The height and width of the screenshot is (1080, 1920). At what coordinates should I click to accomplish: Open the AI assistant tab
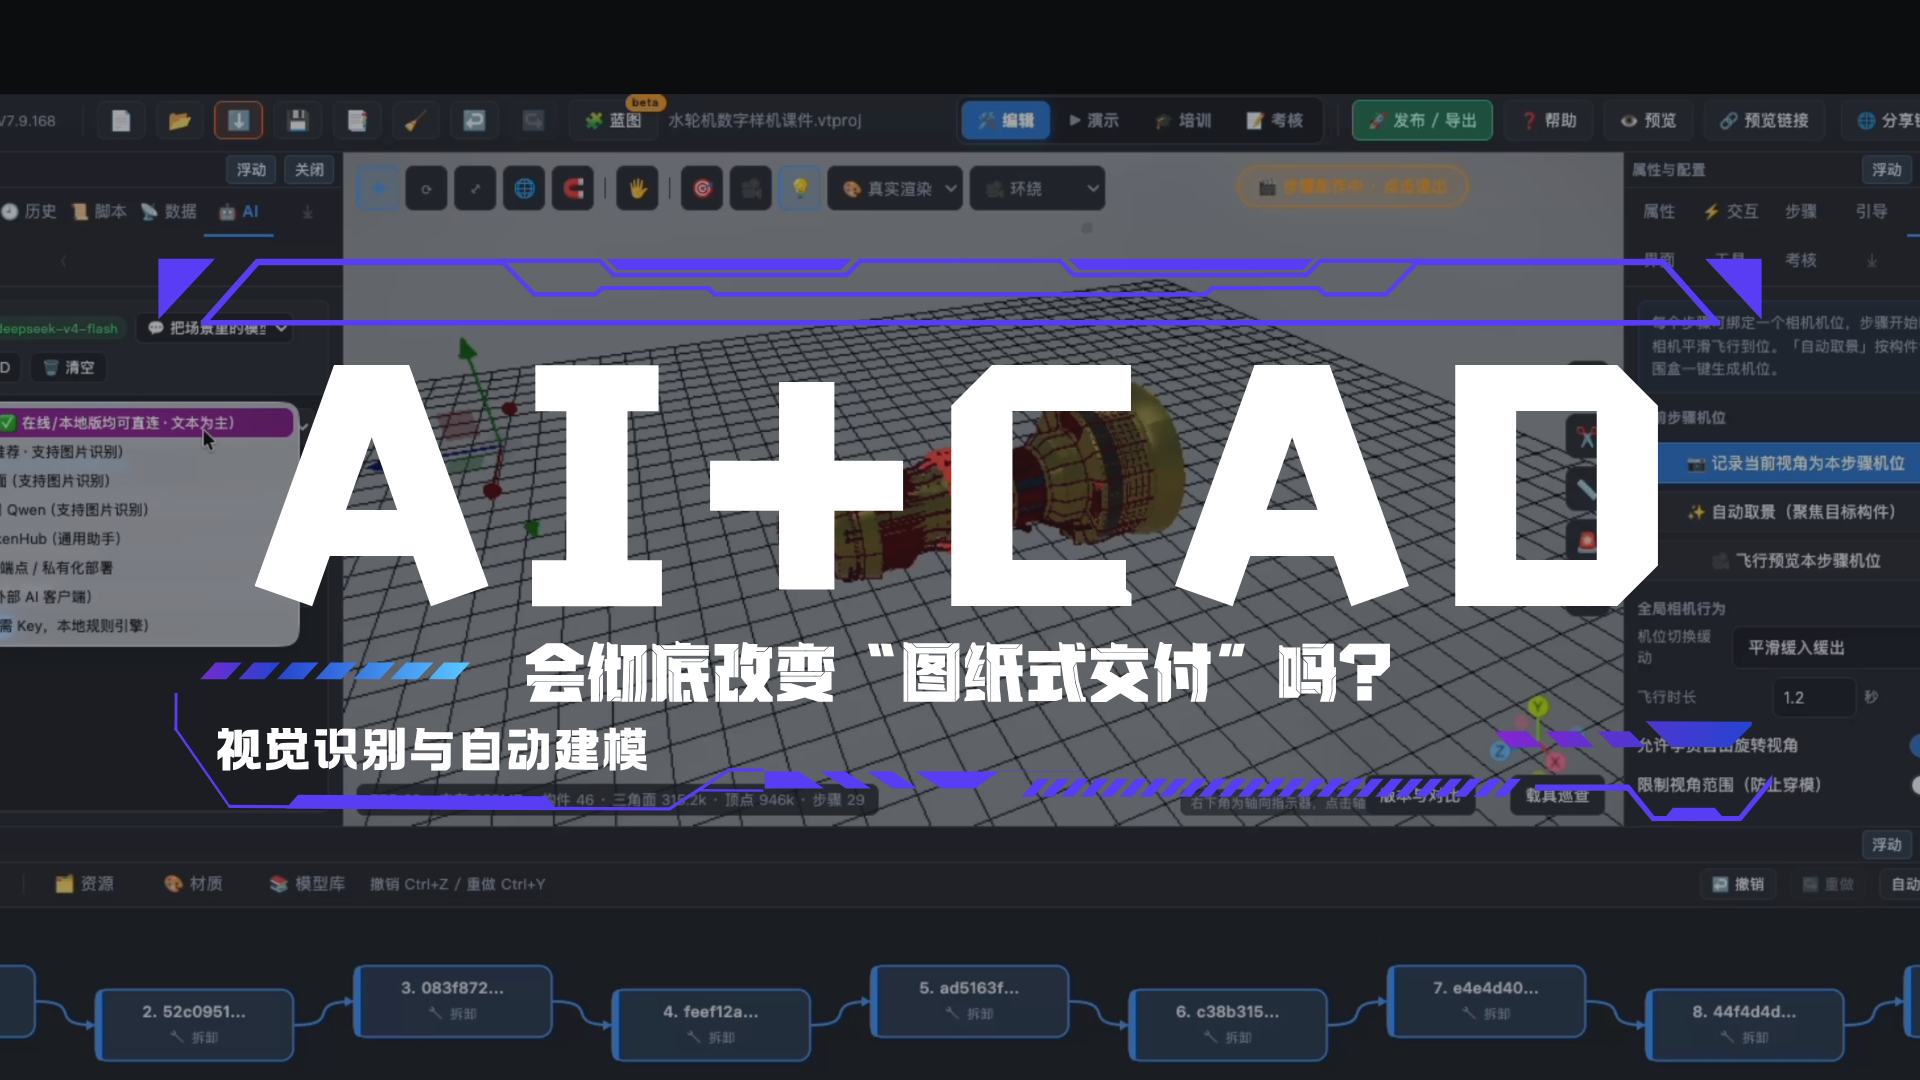pyautogui.click(x=239, y=212)
